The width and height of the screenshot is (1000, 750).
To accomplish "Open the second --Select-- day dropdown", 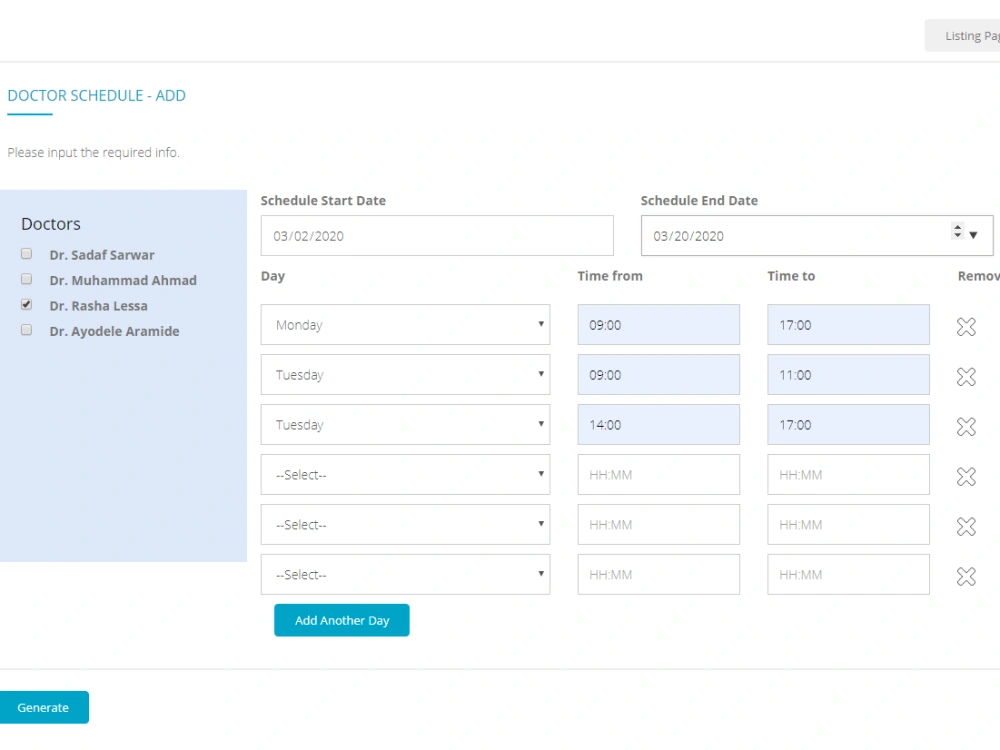I will 405,524.
